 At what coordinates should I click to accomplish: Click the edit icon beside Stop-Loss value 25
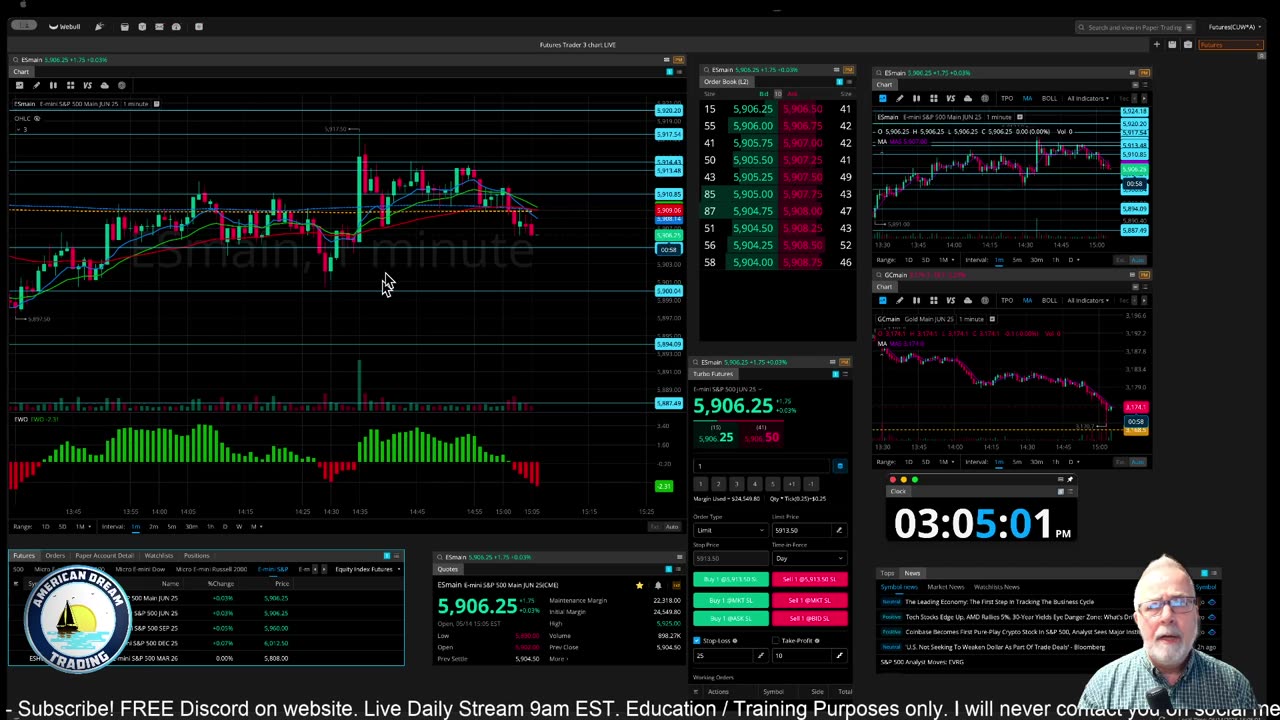[760, 656]
